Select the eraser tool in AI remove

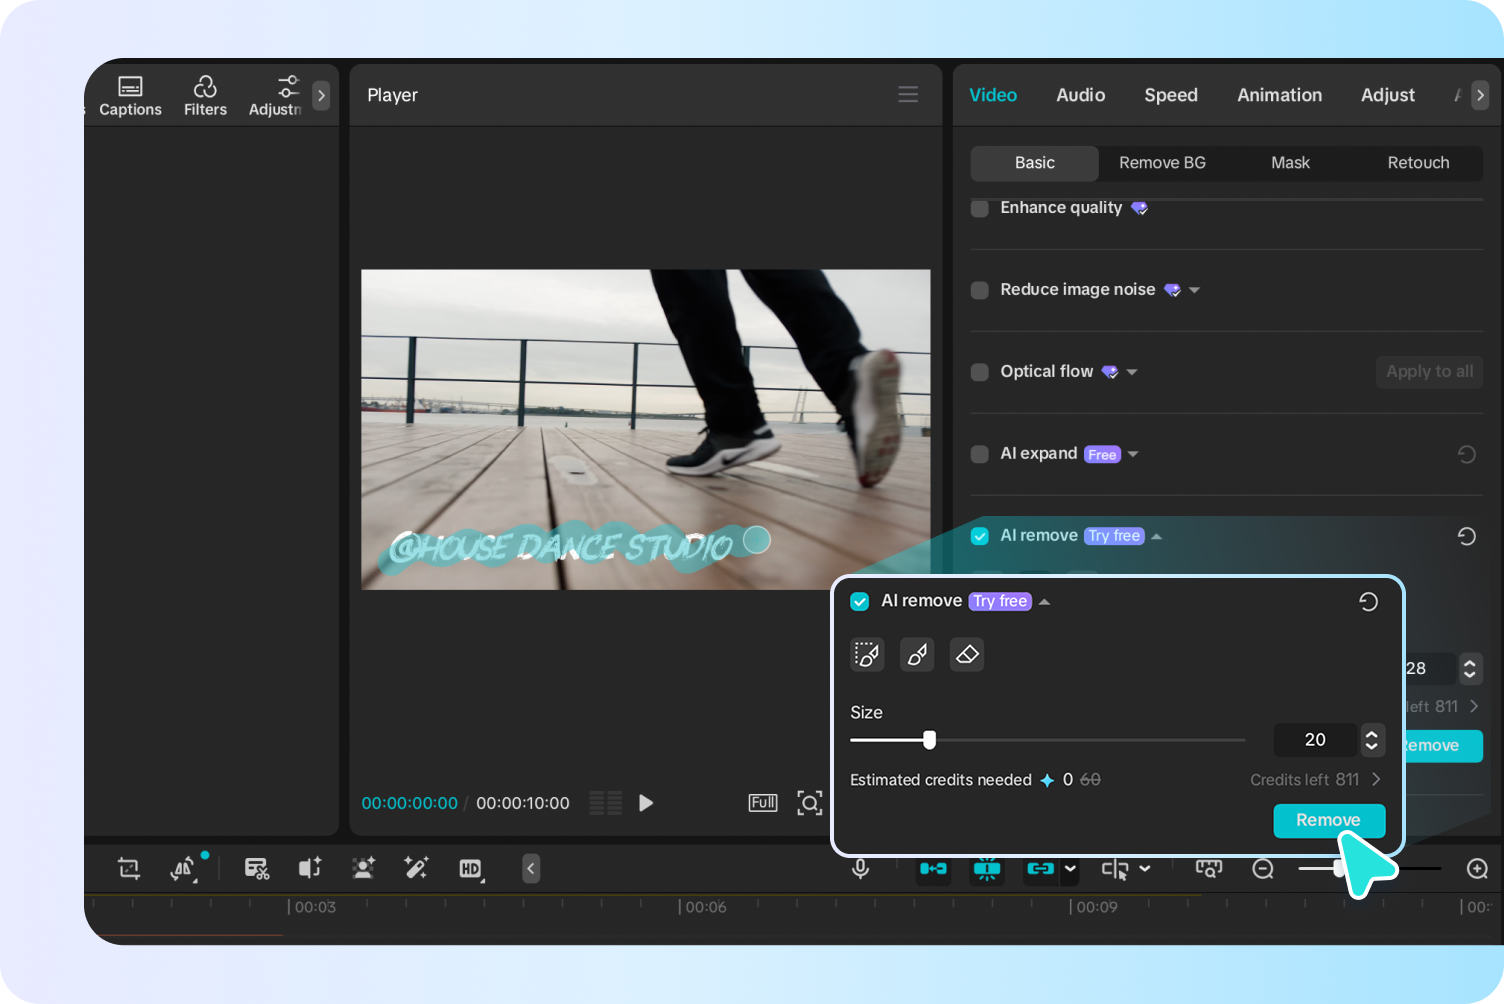click(966, 655)
